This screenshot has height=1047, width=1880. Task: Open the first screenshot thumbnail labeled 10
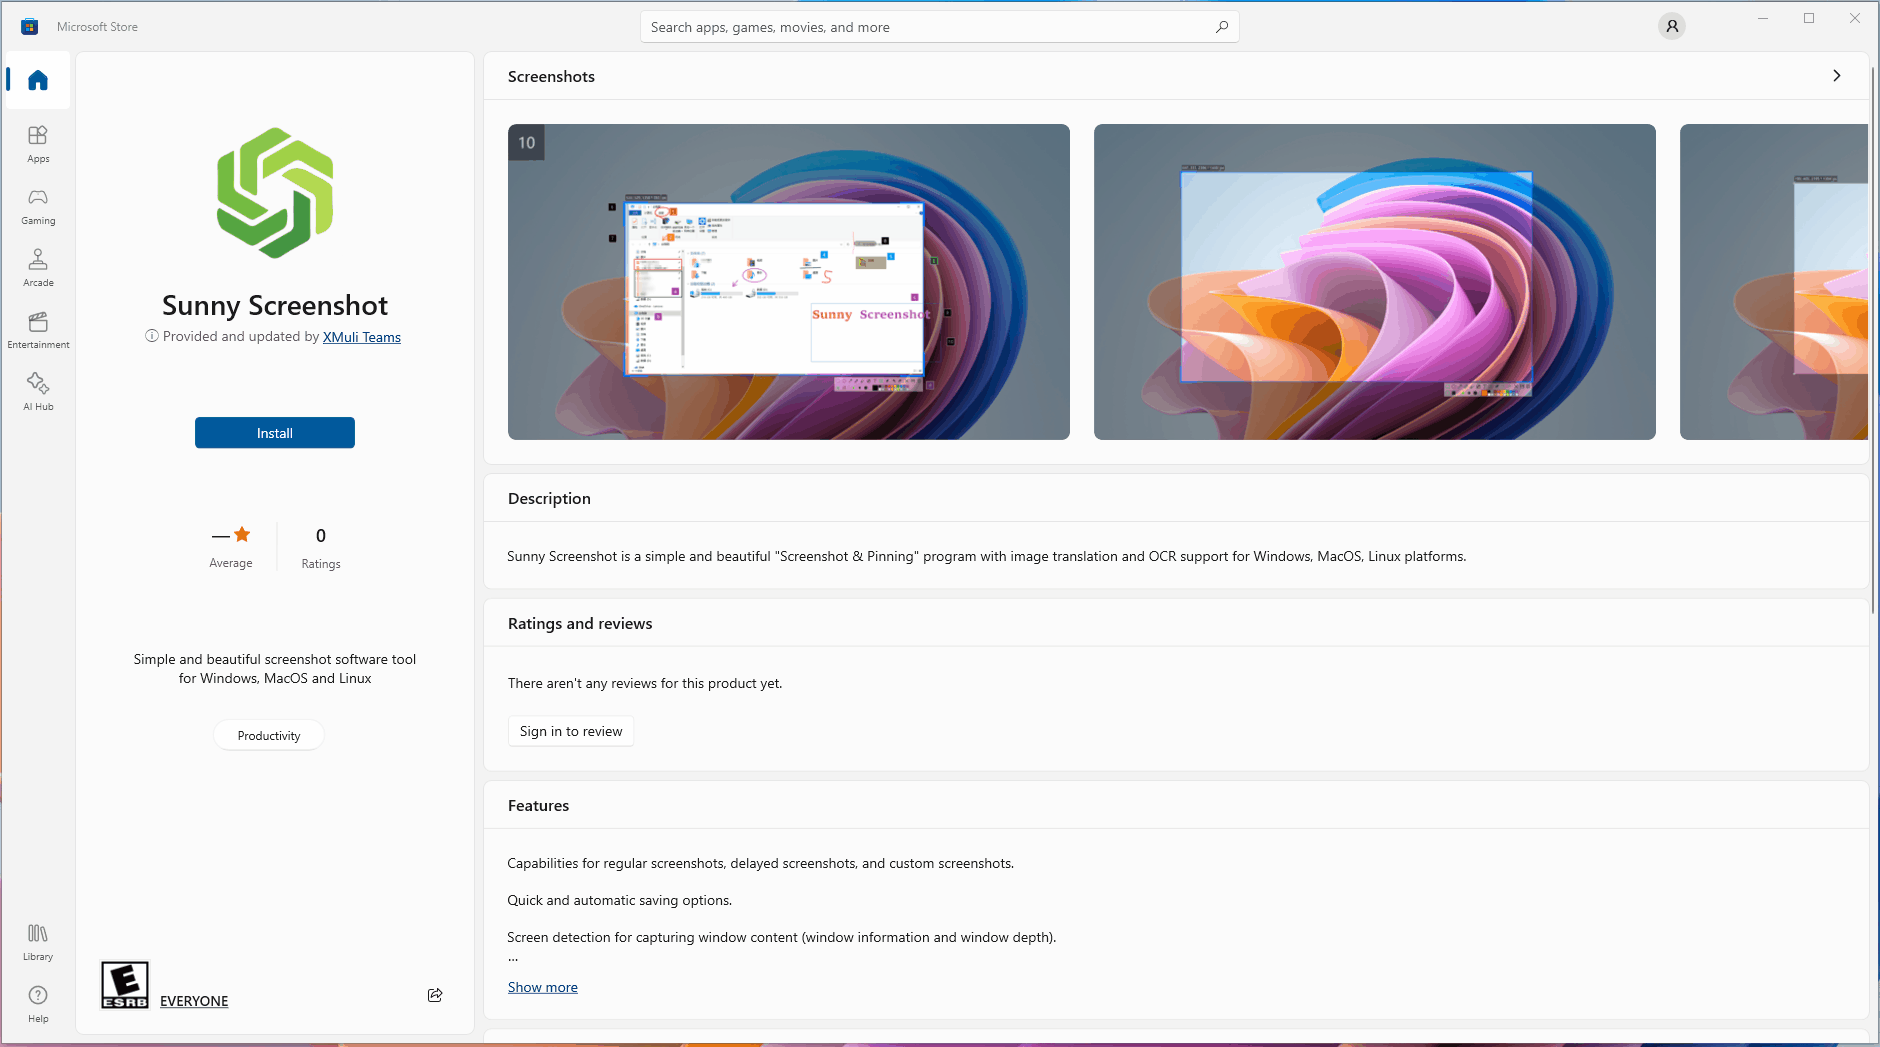(x=789, y=282)
